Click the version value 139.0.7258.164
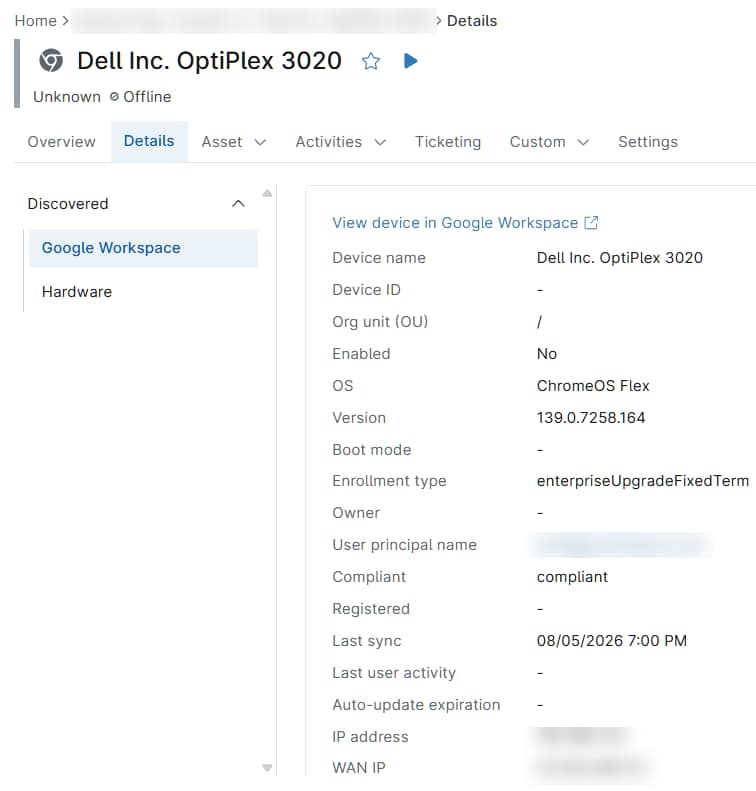Image resolution: width=756 pixels, height=791 pixels. coord(591,418)
